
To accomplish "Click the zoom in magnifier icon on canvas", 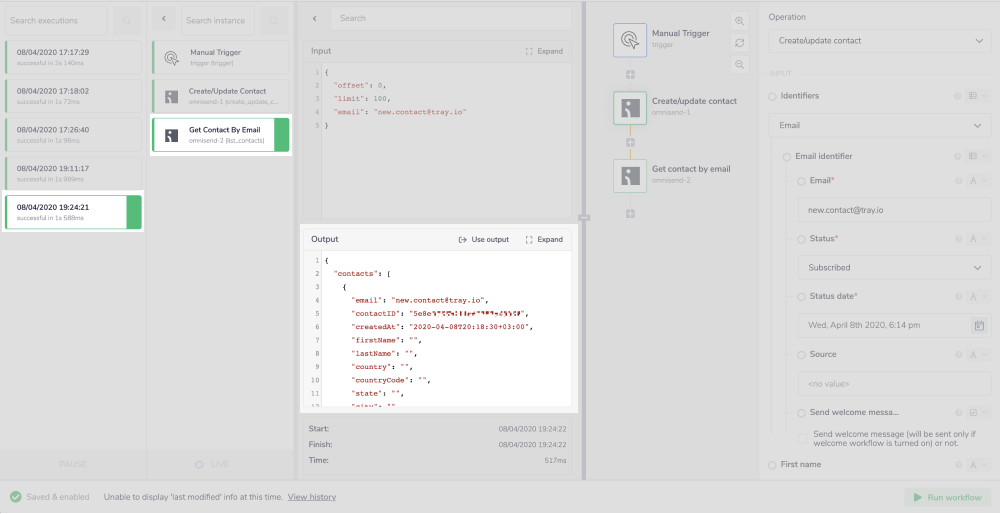I will point(739,21).
